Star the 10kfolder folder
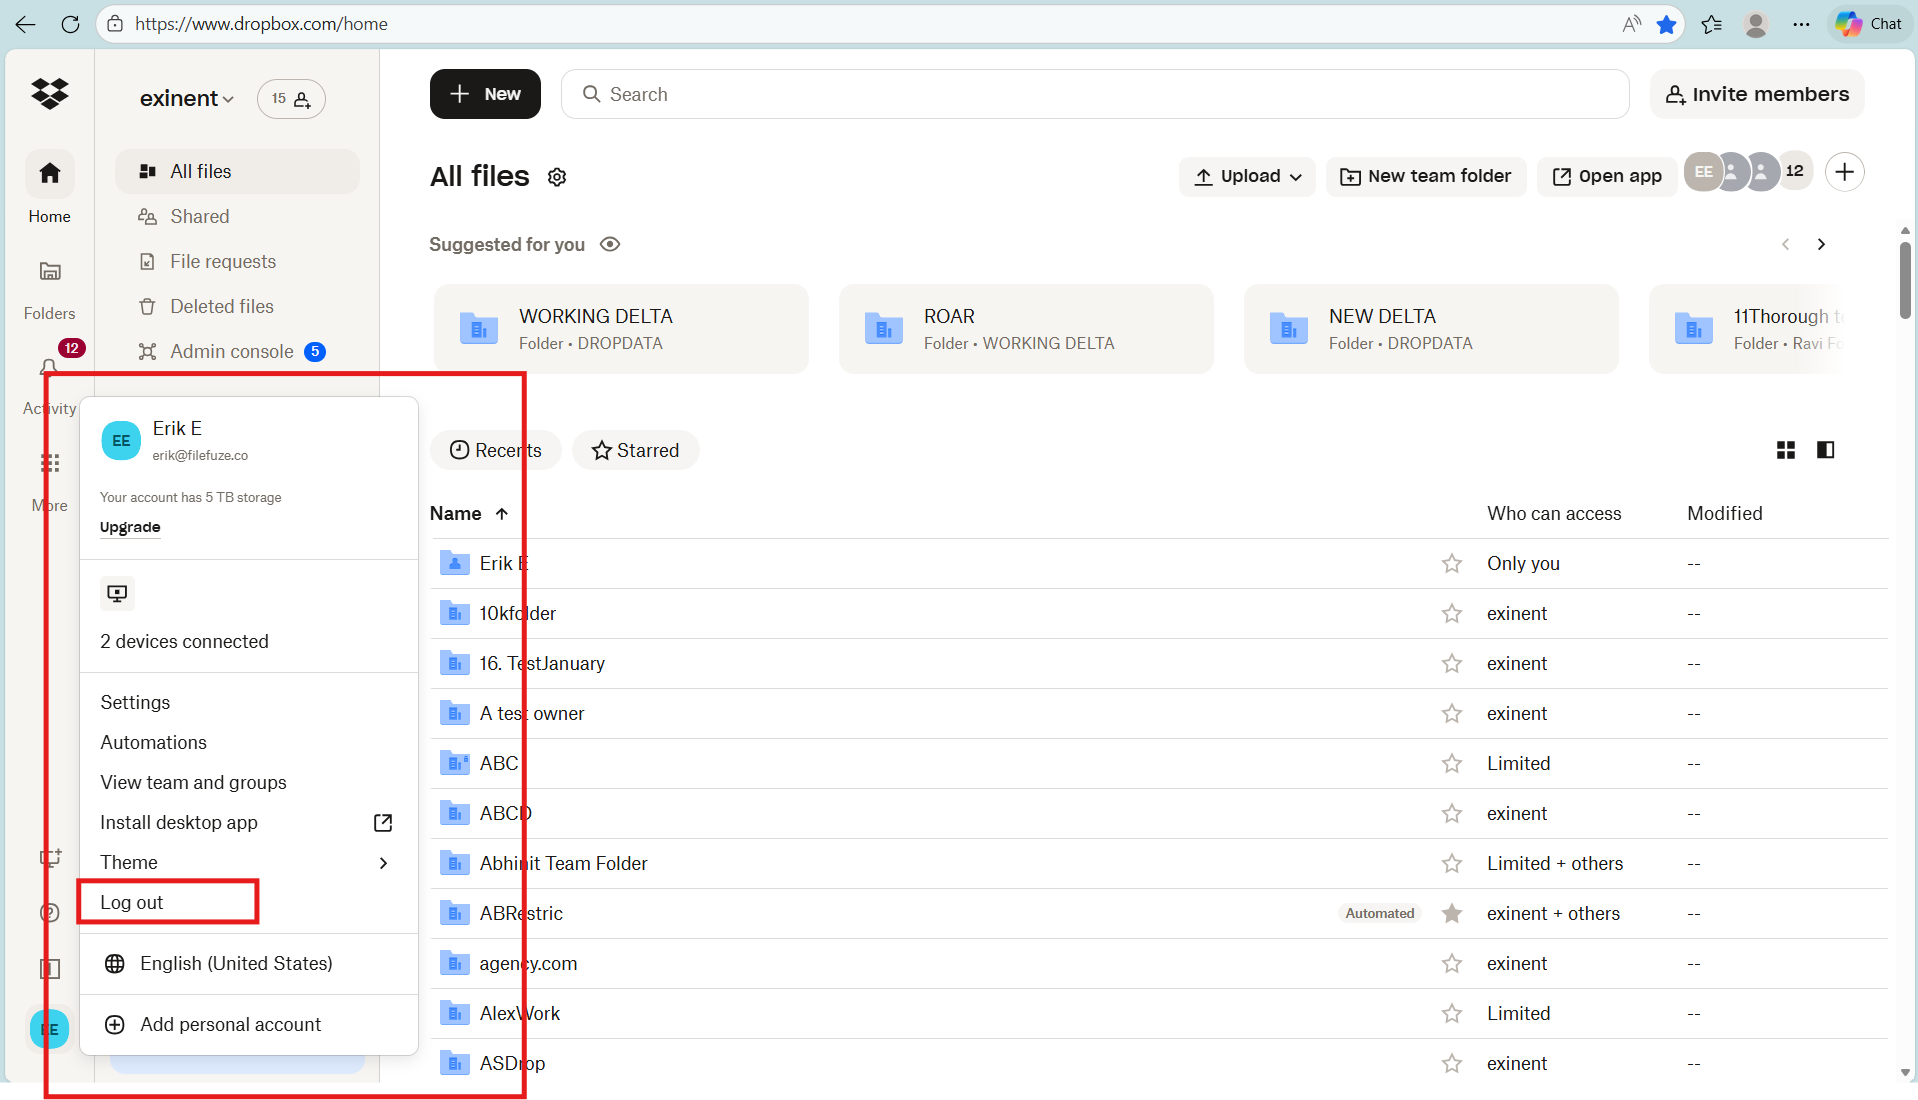Image resolution: width=1918 pixels, height=1100 pixels. pos(1451,614)
